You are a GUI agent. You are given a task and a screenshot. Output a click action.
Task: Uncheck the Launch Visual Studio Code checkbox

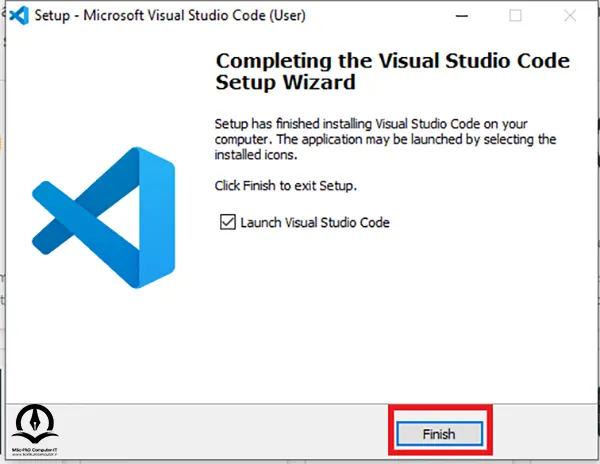click(228, 222)
